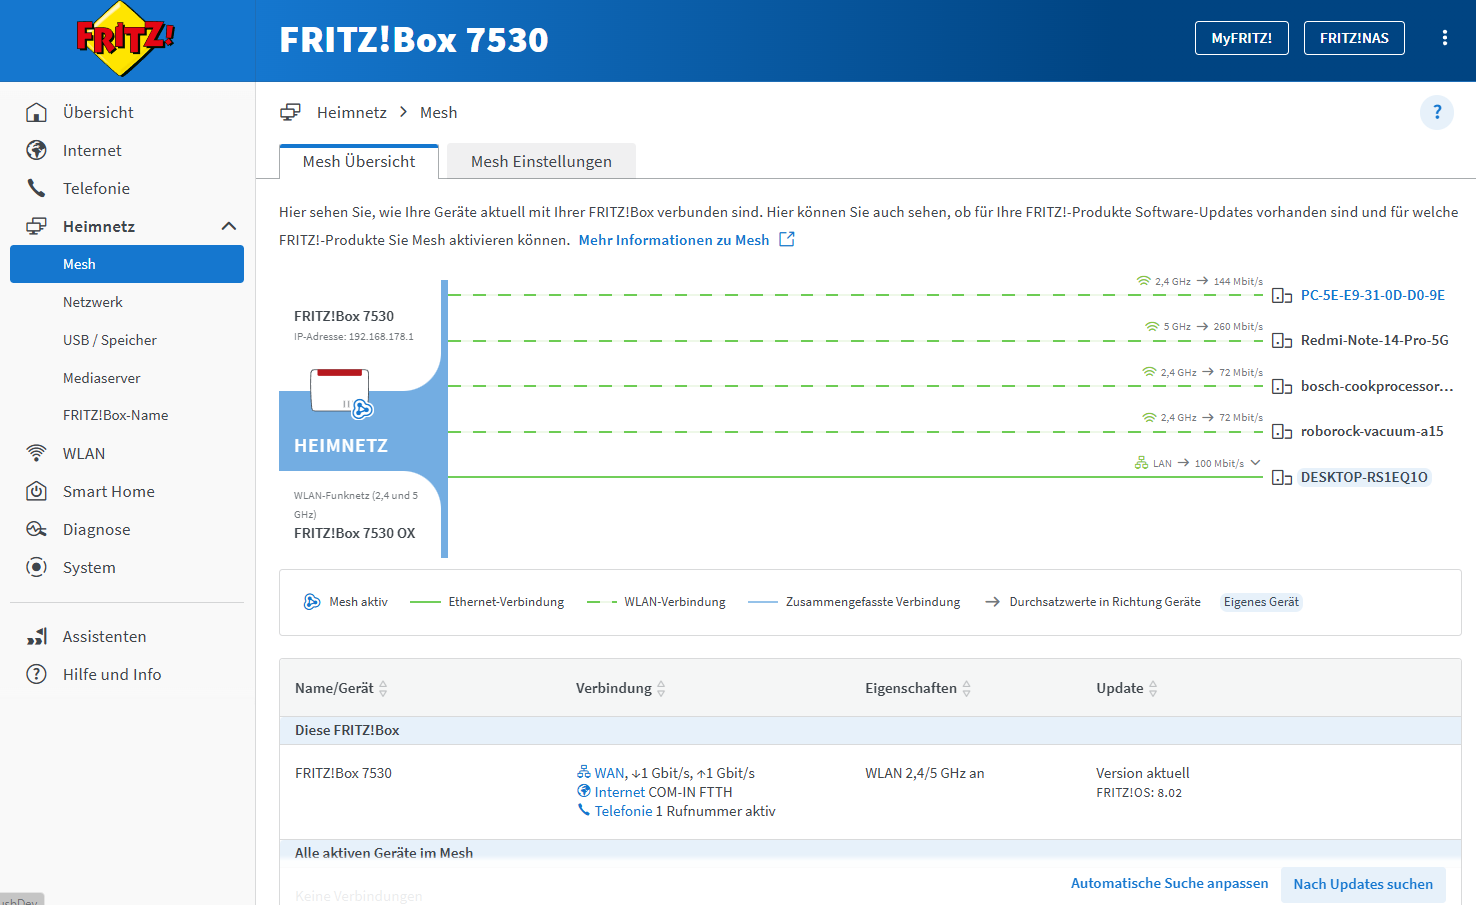Click the Smart Home power icon
The width and height of the screenshot is (1476, 905).
point(36,491)
